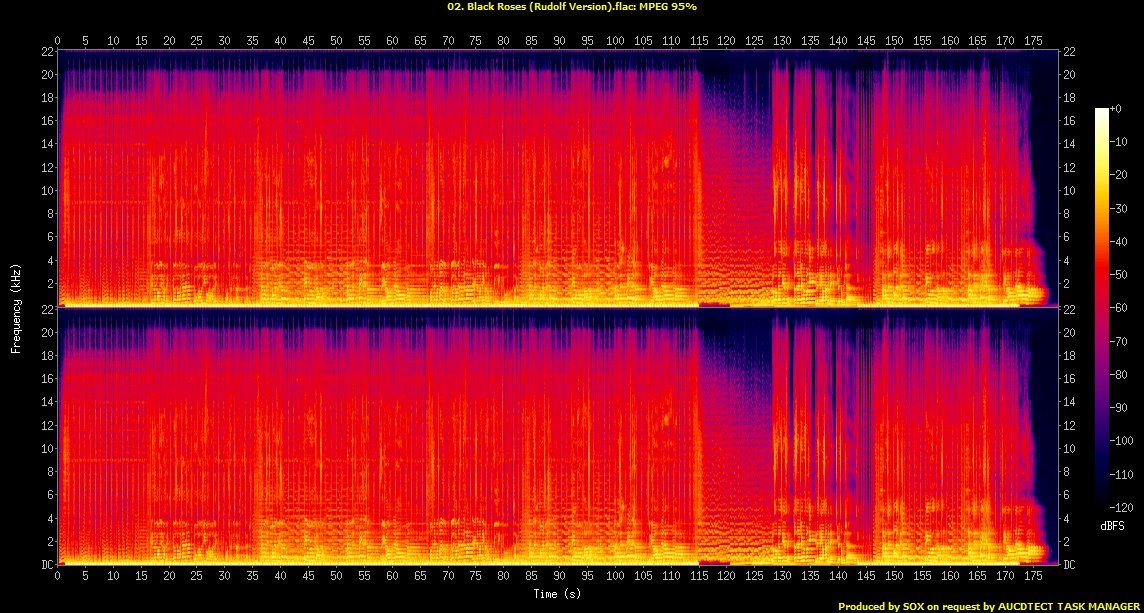Click the "115" tick on the bottom time axis
1144x613 pixels.
pos(699,576)
